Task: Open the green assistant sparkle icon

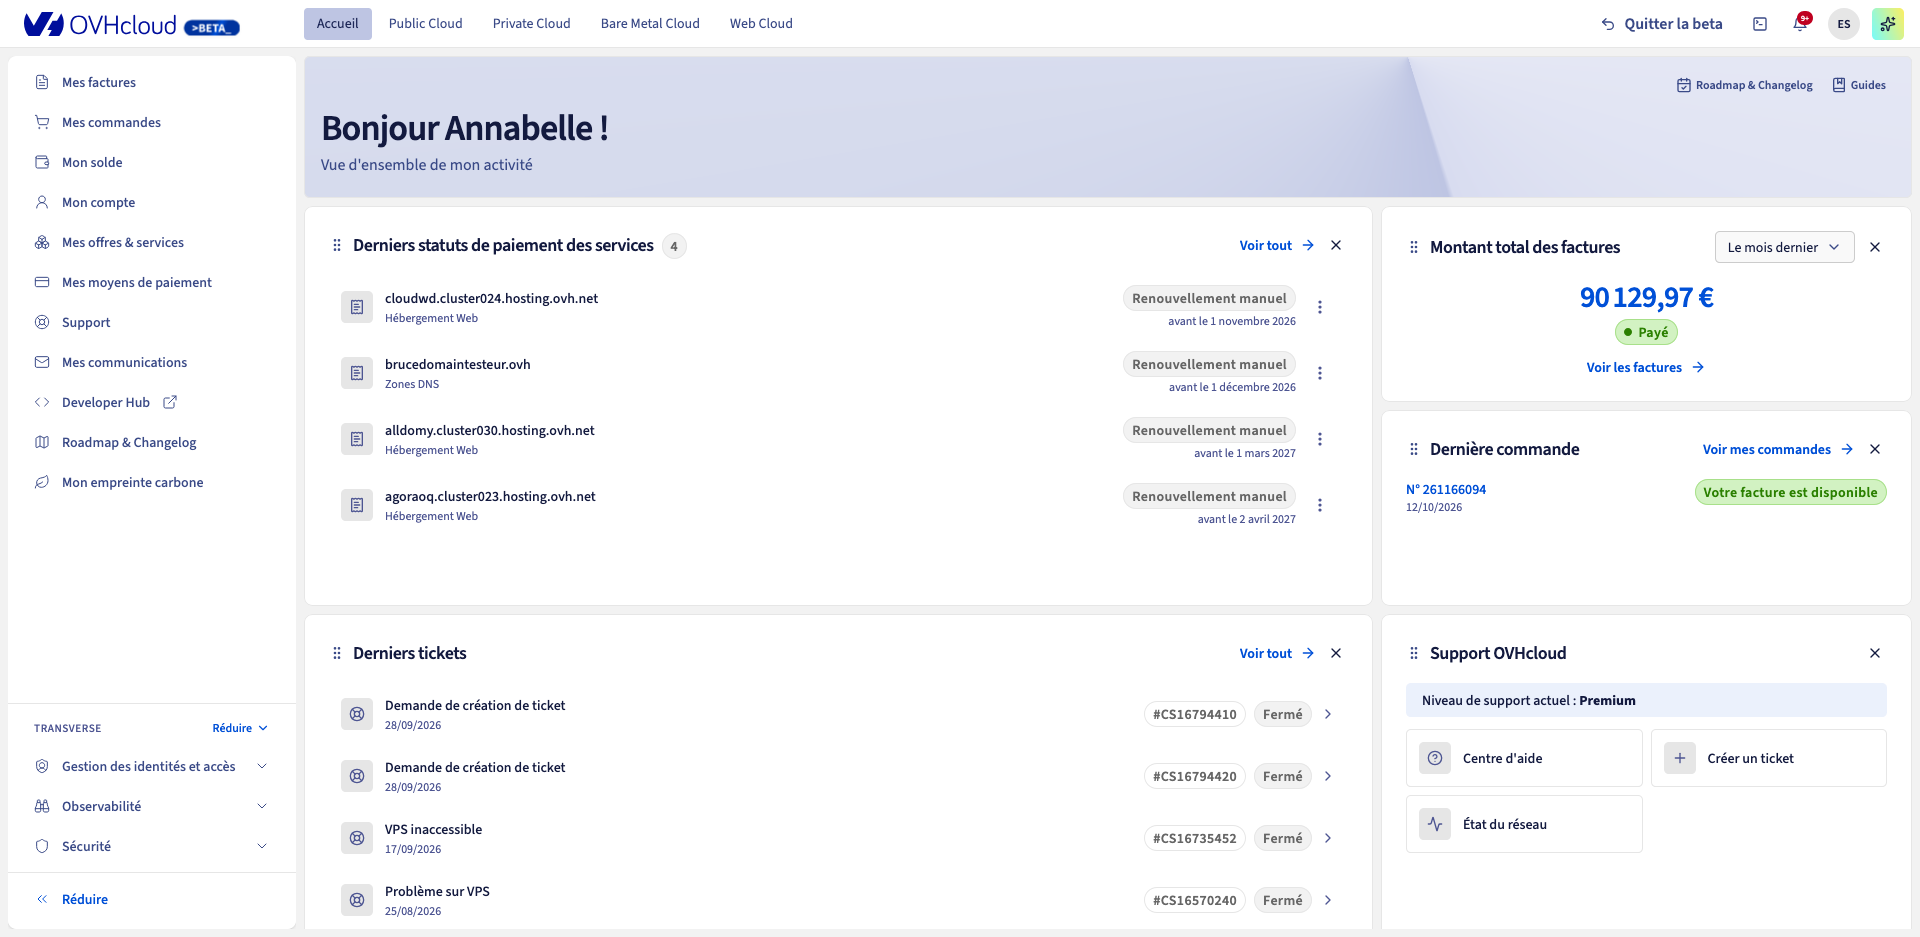Action: (x=1888, y=24)
